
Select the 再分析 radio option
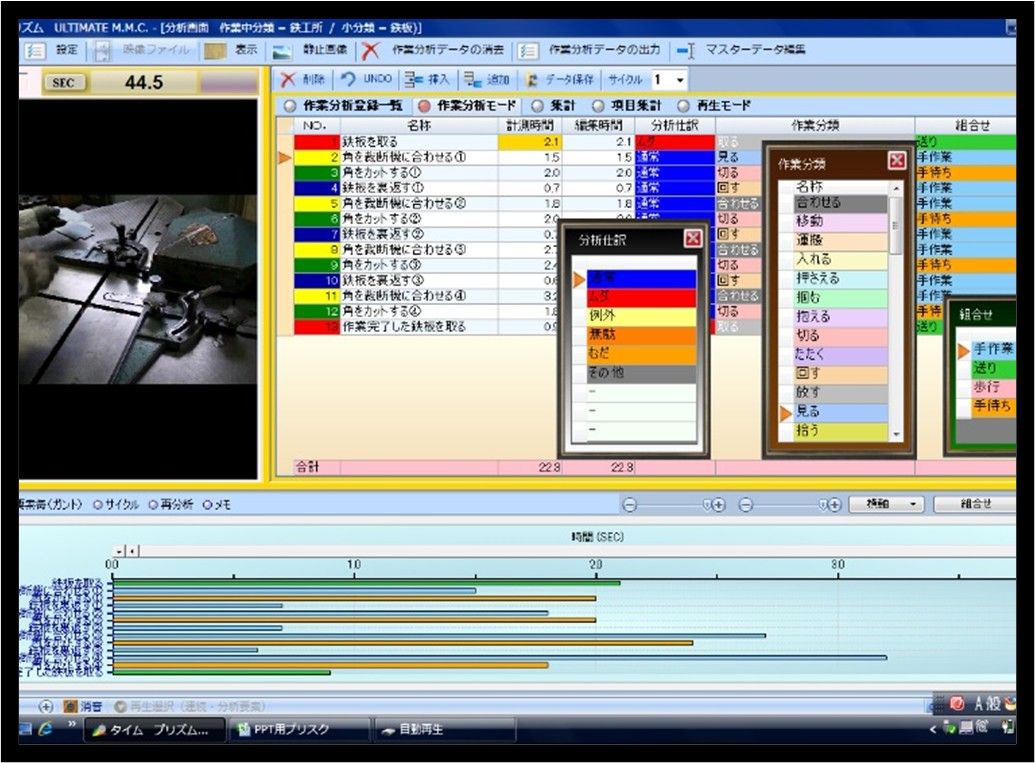point(153,505)
